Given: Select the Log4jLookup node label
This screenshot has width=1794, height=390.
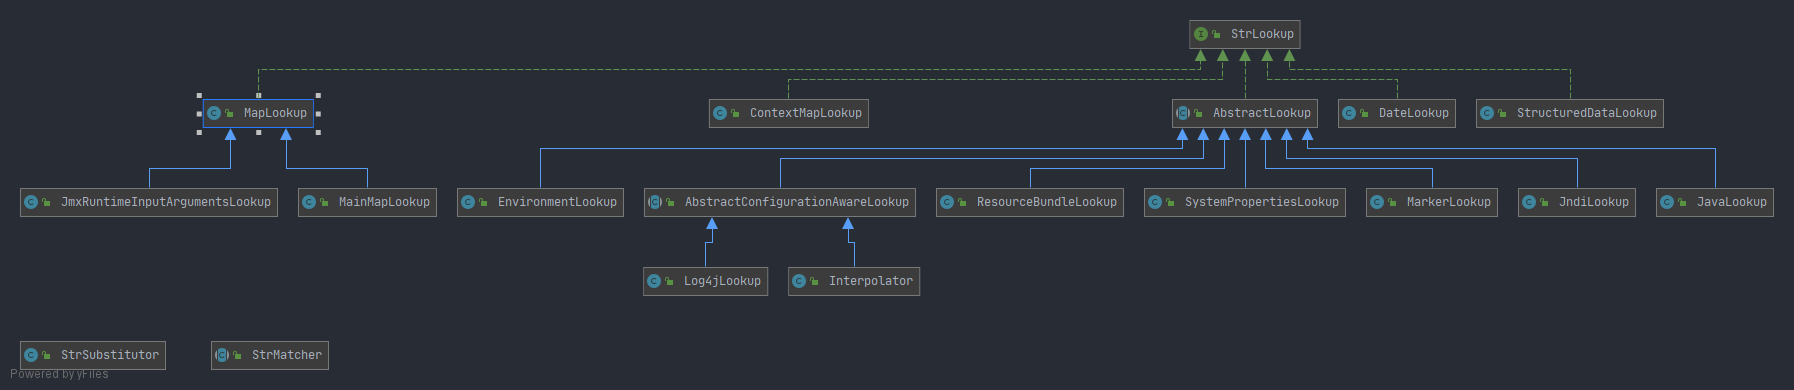Looking at the screenshot, I should [722, 281].
